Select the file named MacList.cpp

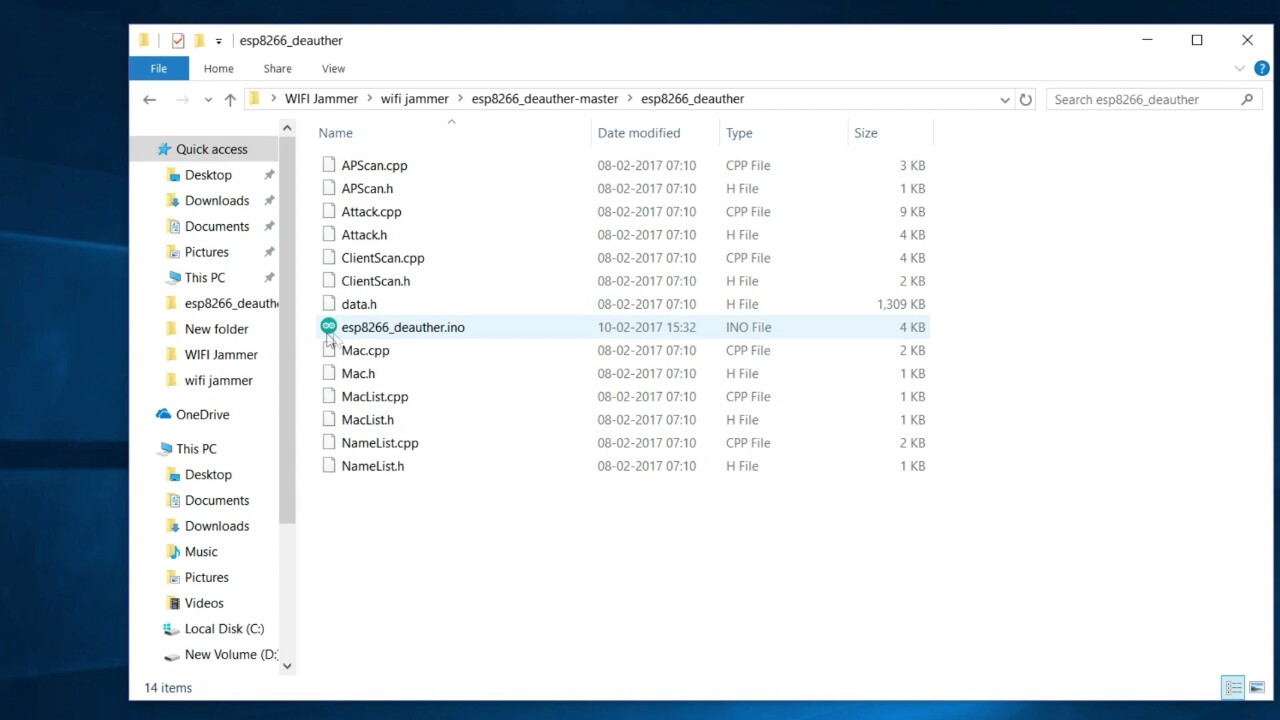tap(374, 396)
